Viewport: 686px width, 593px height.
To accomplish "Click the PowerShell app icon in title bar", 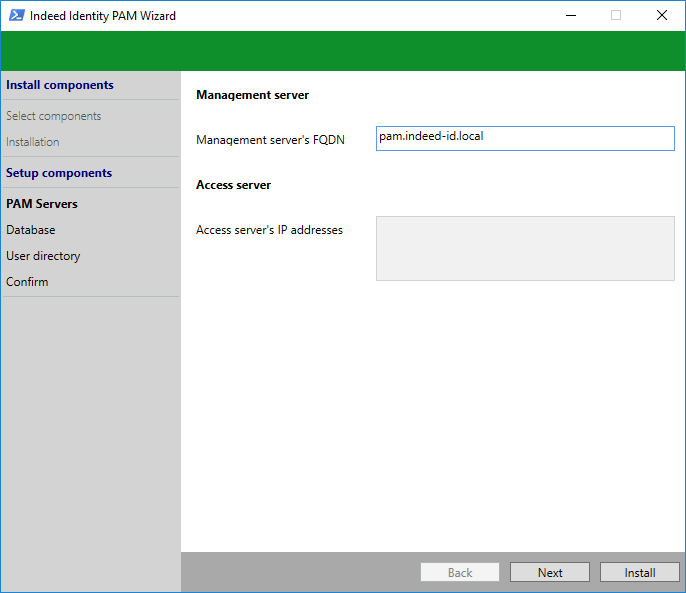I will tap(17, 15).
